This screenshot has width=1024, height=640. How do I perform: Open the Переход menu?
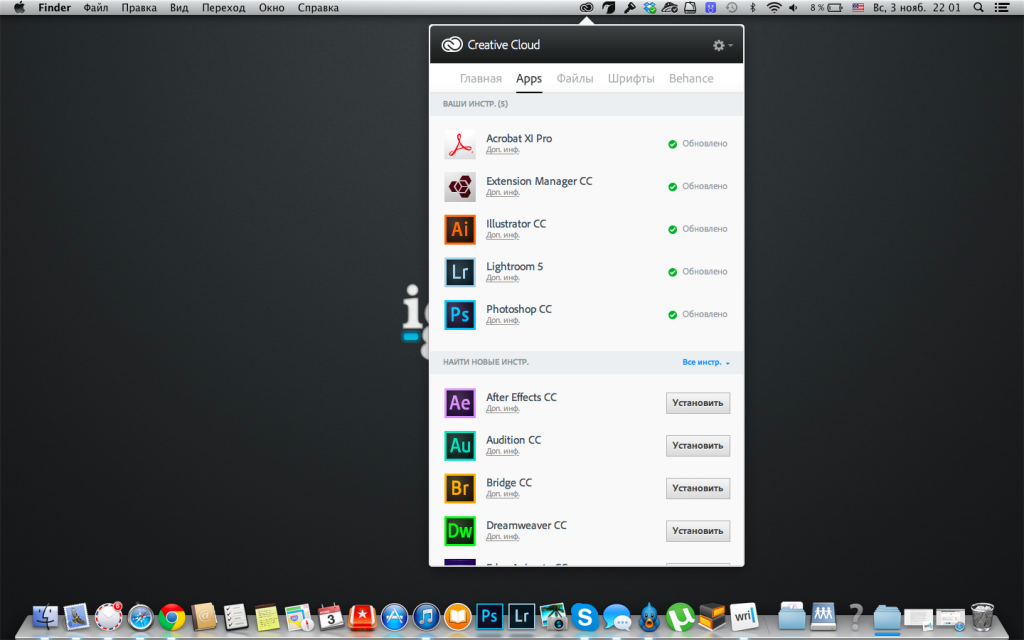[223, 8]
